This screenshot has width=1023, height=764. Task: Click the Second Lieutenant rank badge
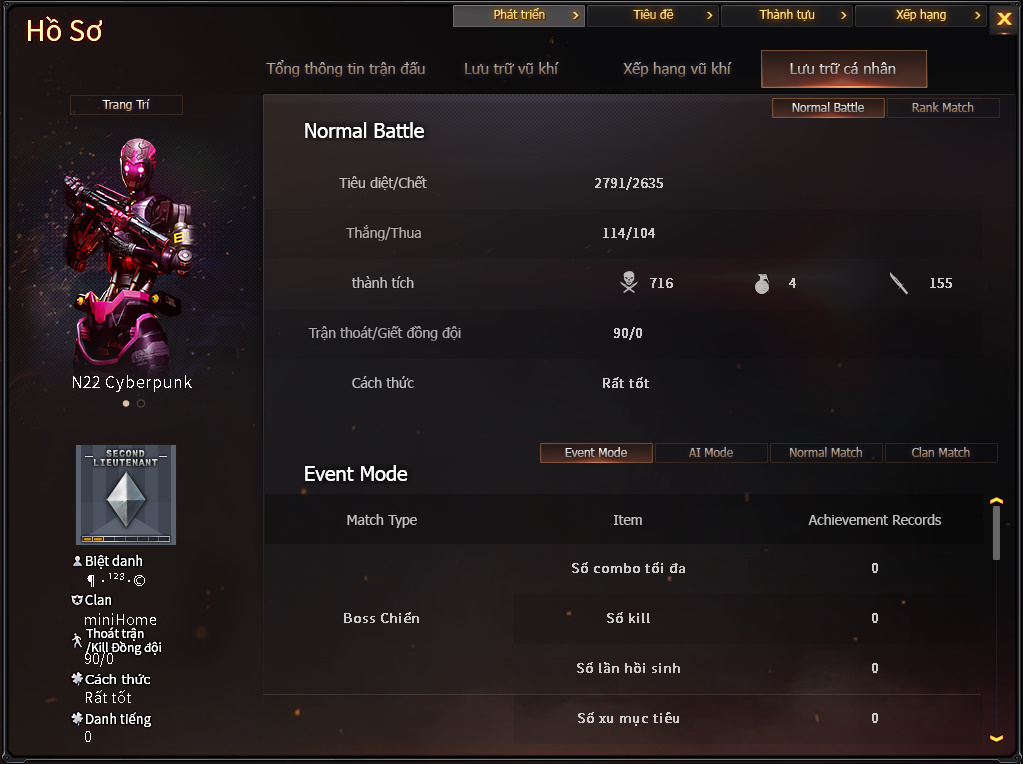126,495
